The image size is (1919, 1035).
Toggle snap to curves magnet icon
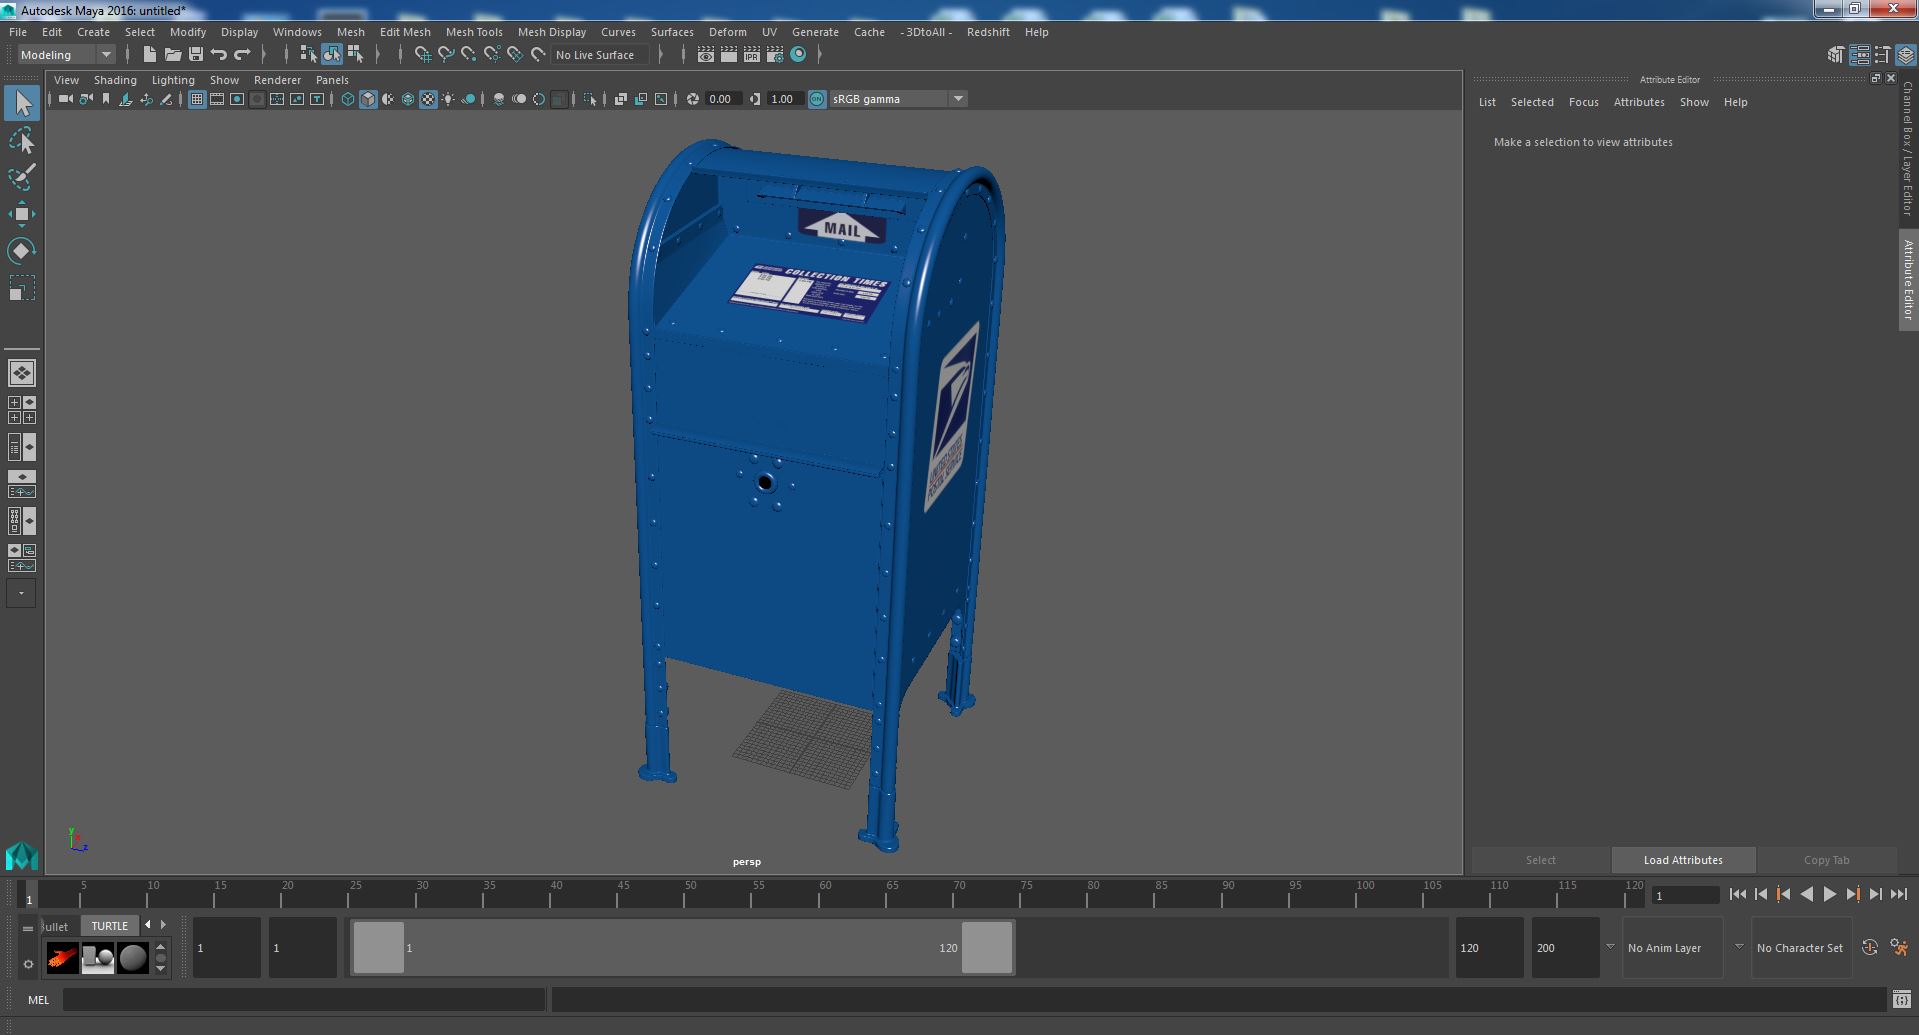[446, 55]
